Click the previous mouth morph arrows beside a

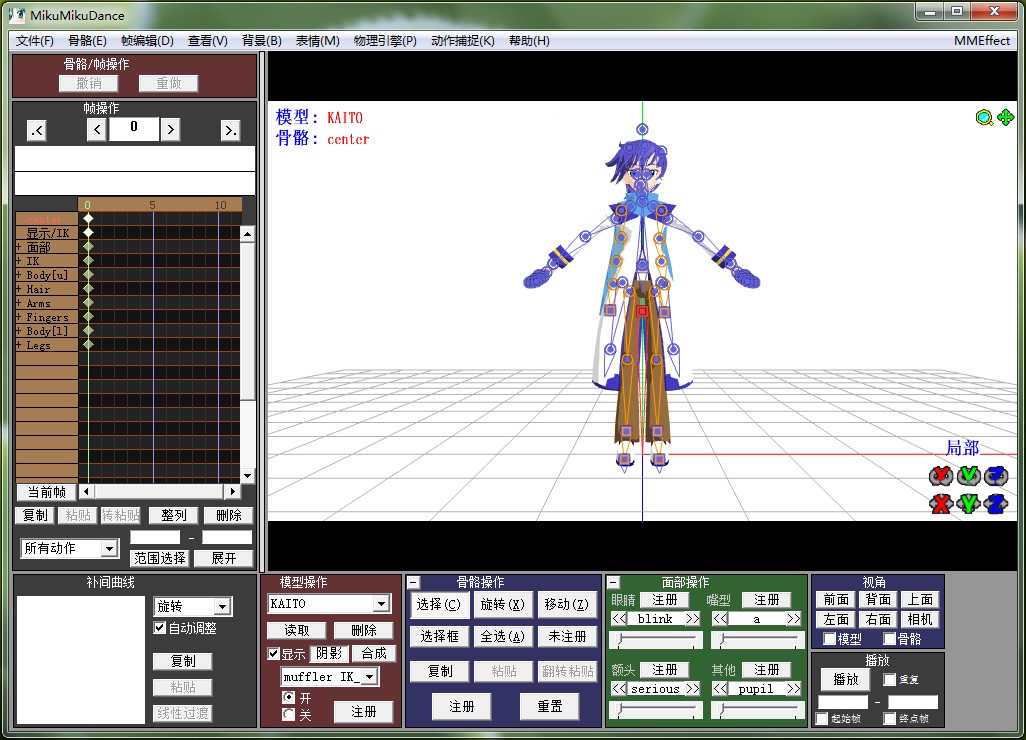click(x=720, y=618)
